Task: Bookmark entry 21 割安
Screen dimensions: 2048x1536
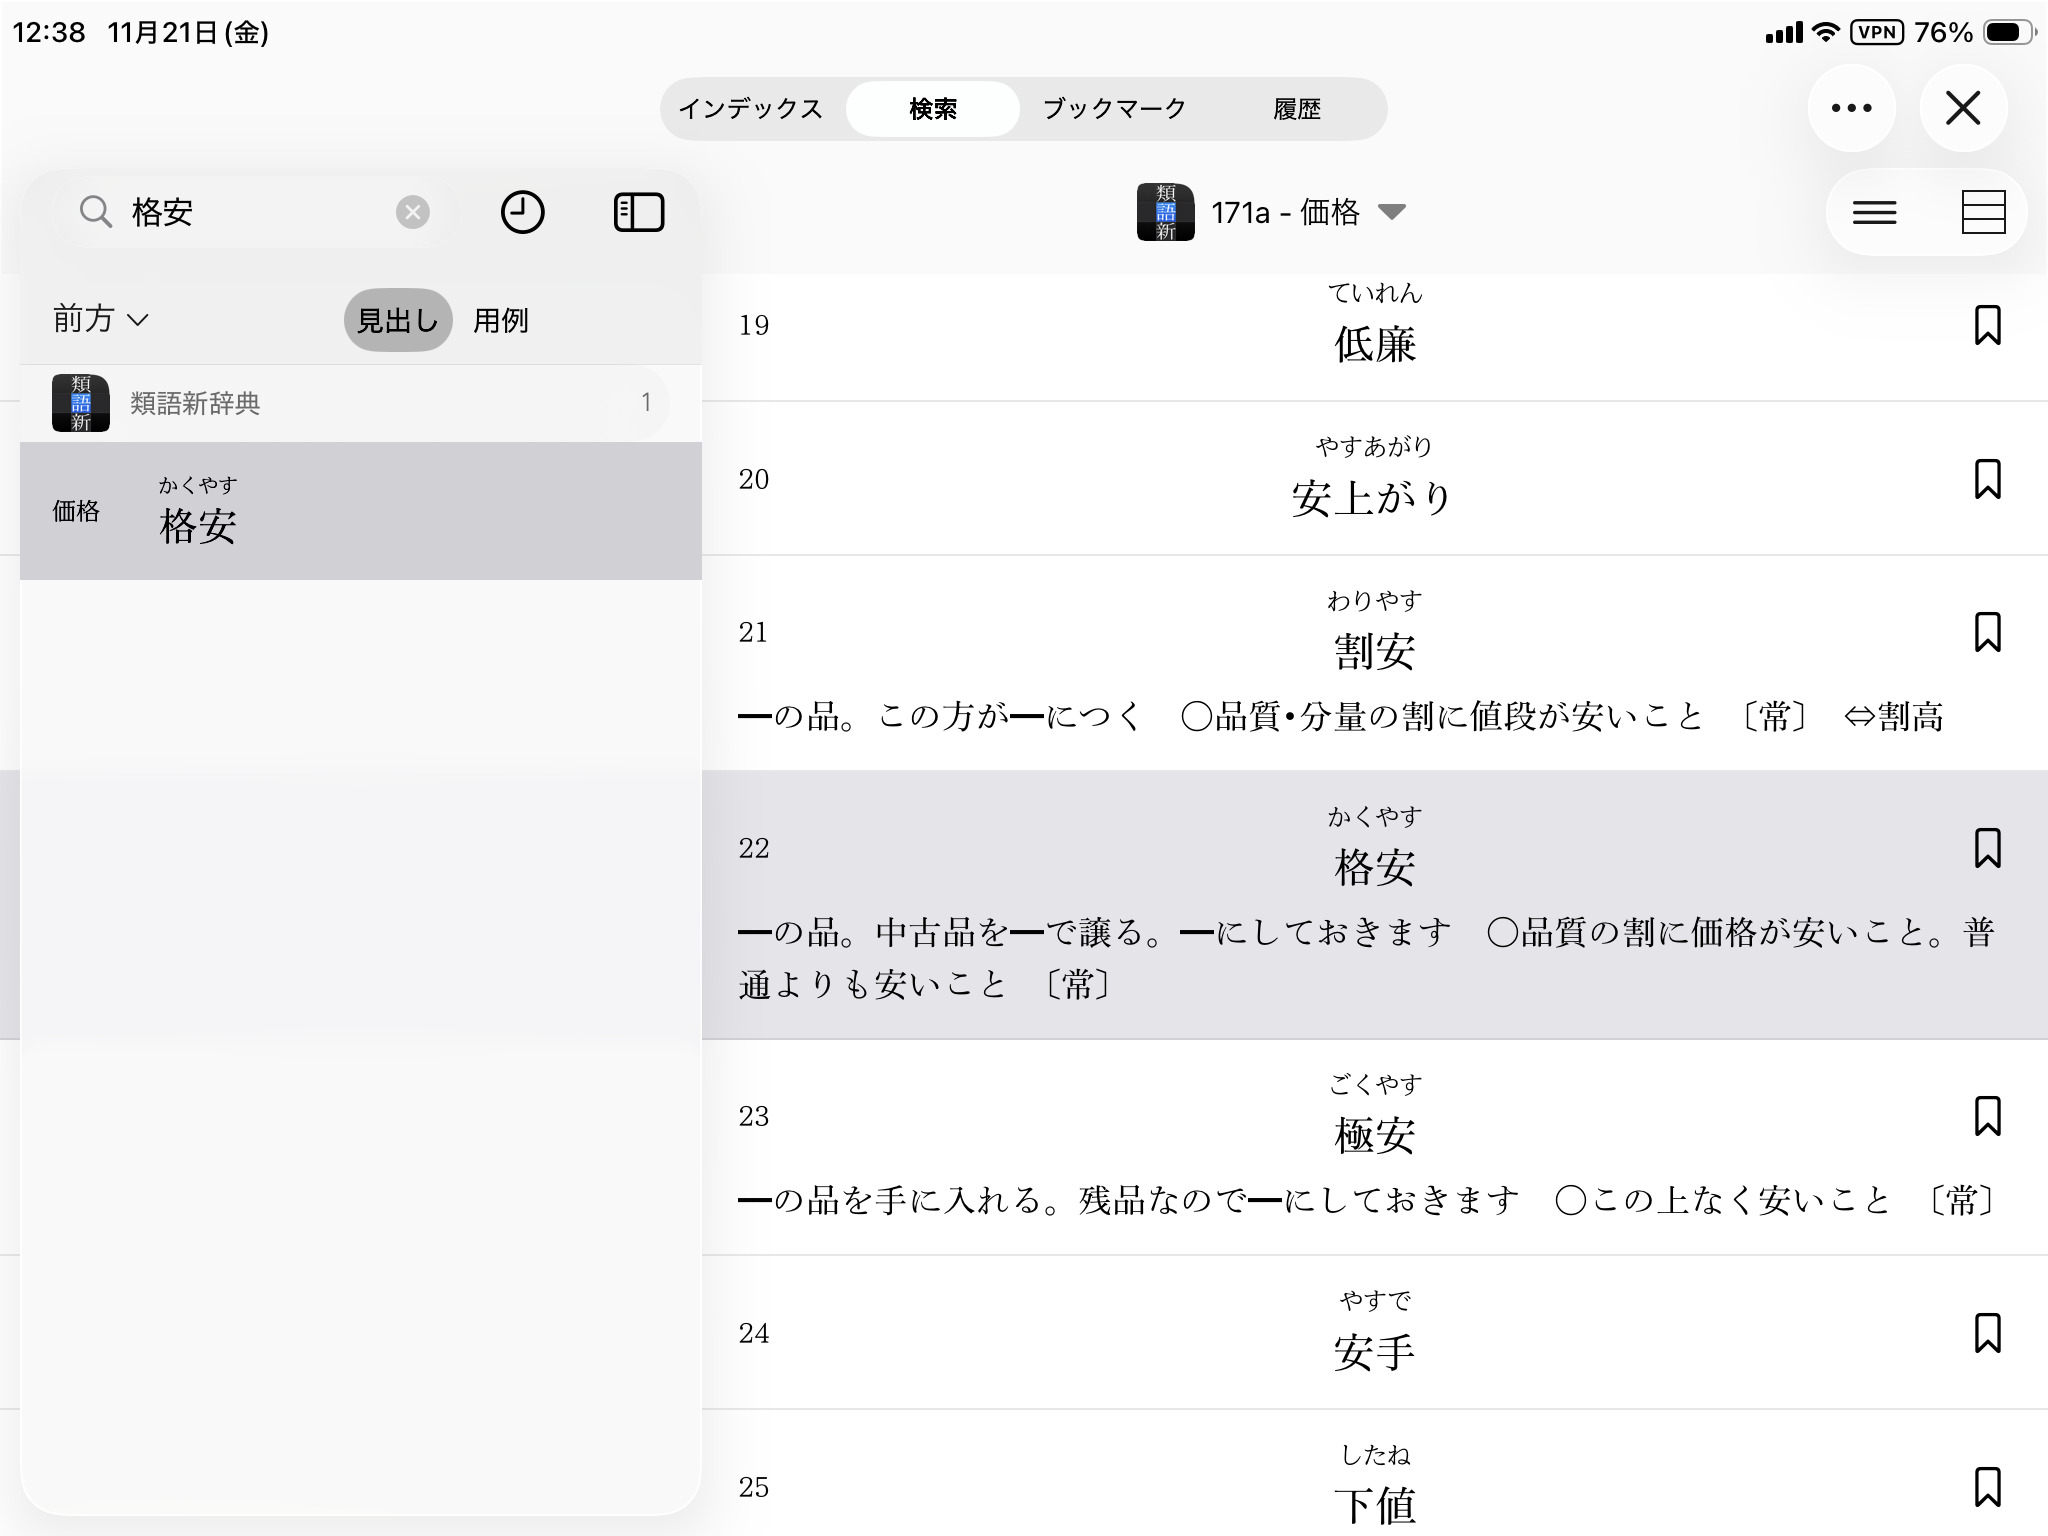Action: click(1987, 632)
